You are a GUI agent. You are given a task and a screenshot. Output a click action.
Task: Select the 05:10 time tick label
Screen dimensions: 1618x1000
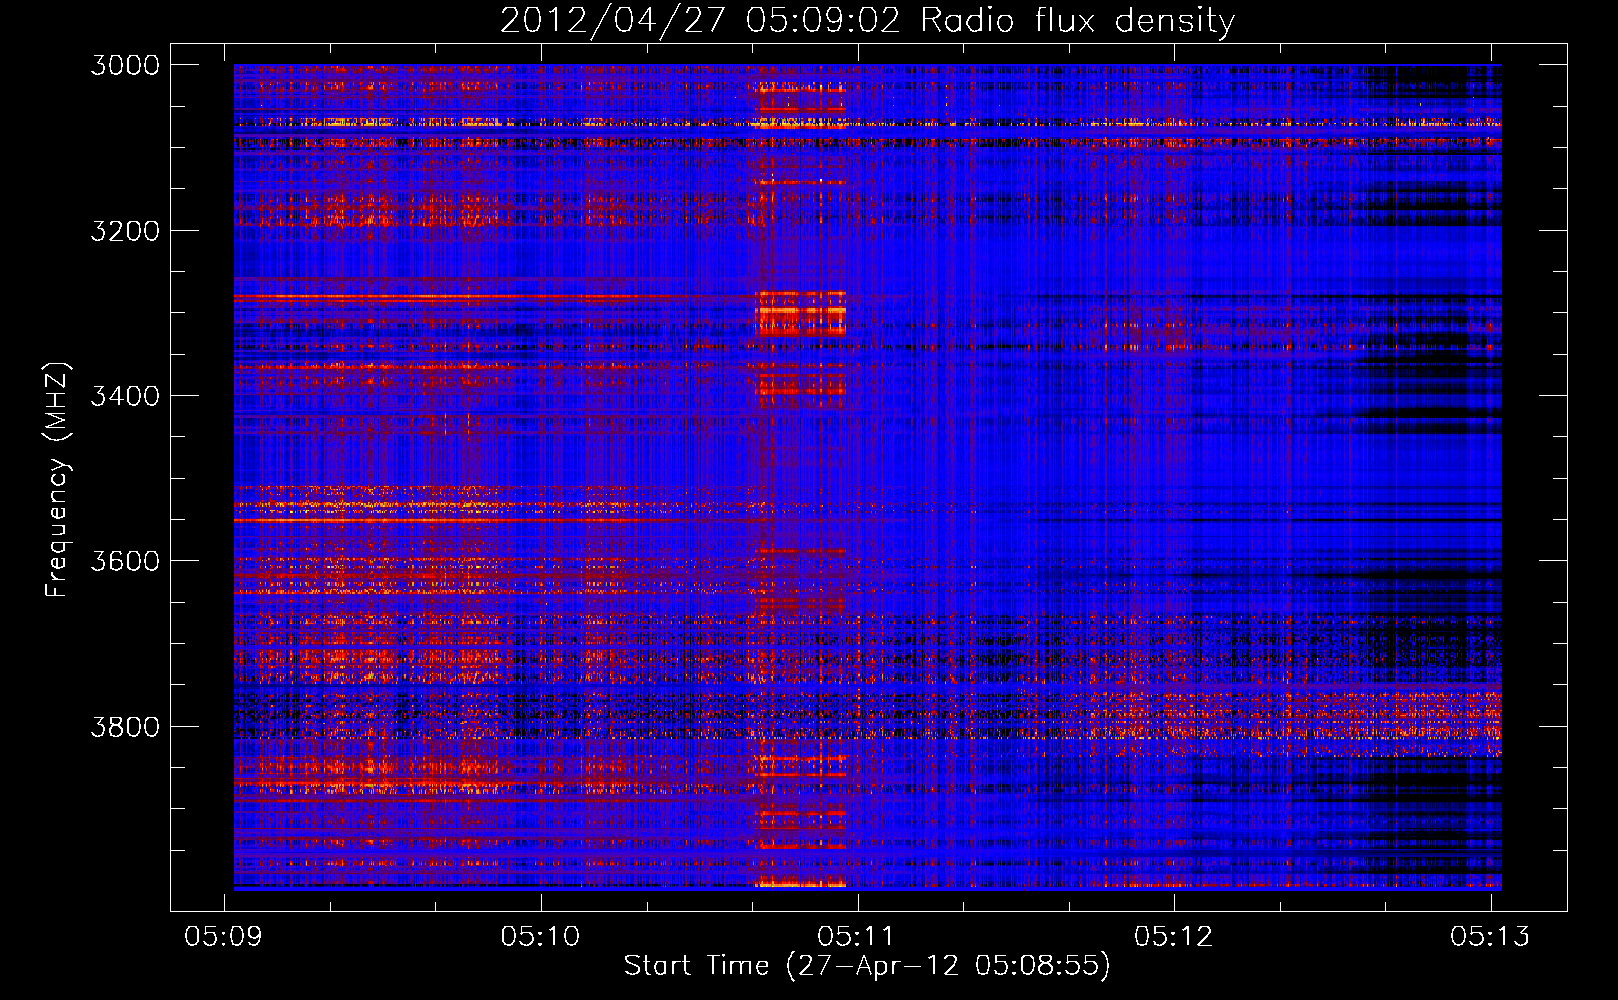coord(541,936)
